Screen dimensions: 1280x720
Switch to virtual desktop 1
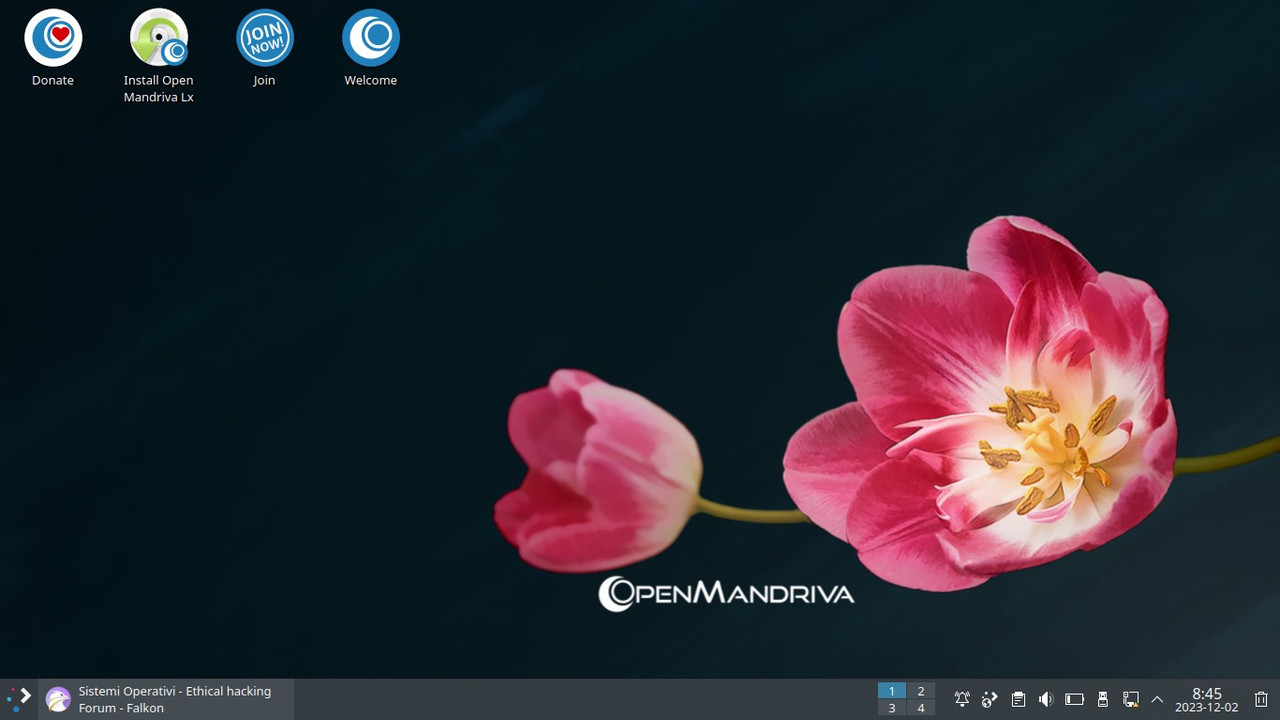[x=892, y=691]
